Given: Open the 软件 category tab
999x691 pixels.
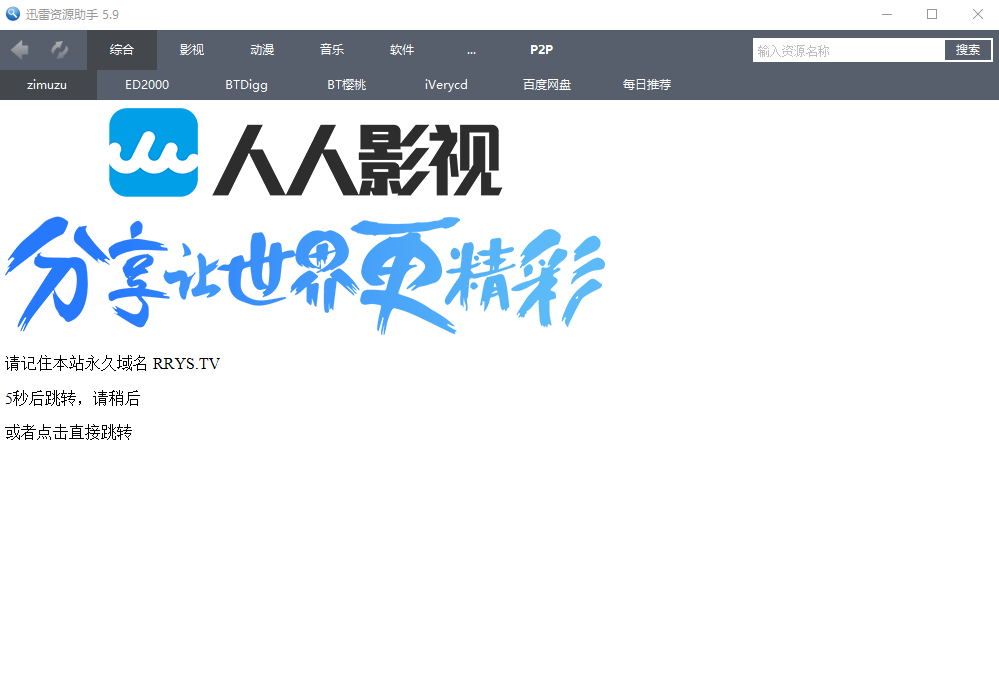Looking at the screenshot, I should tap(402, 50).
